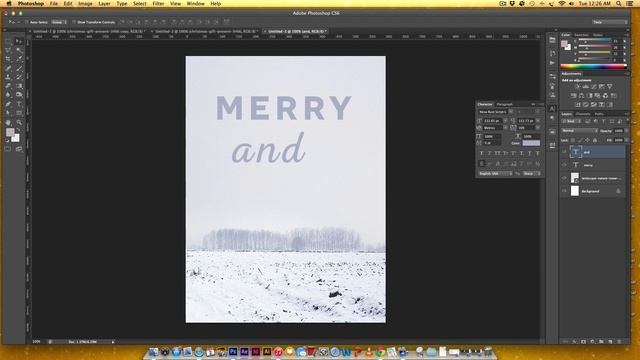Switch to the Paragraph tab
Viewport: 640px width, 360px height.
pos(504,104)
